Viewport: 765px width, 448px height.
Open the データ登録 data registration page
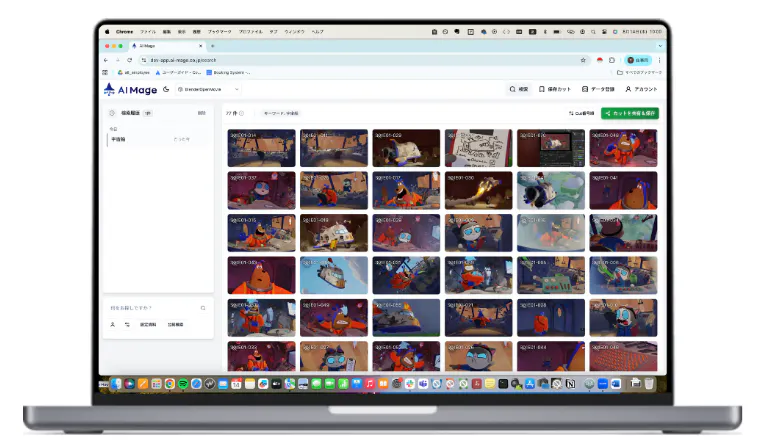coord(598,89)
